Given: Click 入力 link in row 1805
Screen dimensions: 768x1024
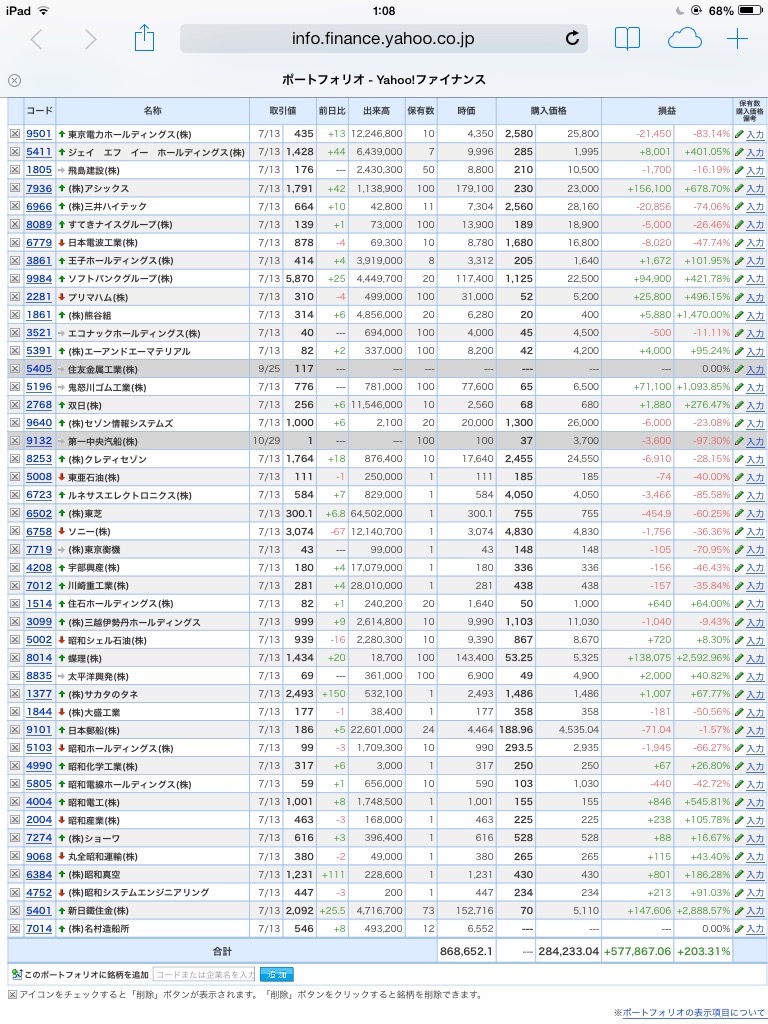Looking at the screenshot, I should point(755,170).
